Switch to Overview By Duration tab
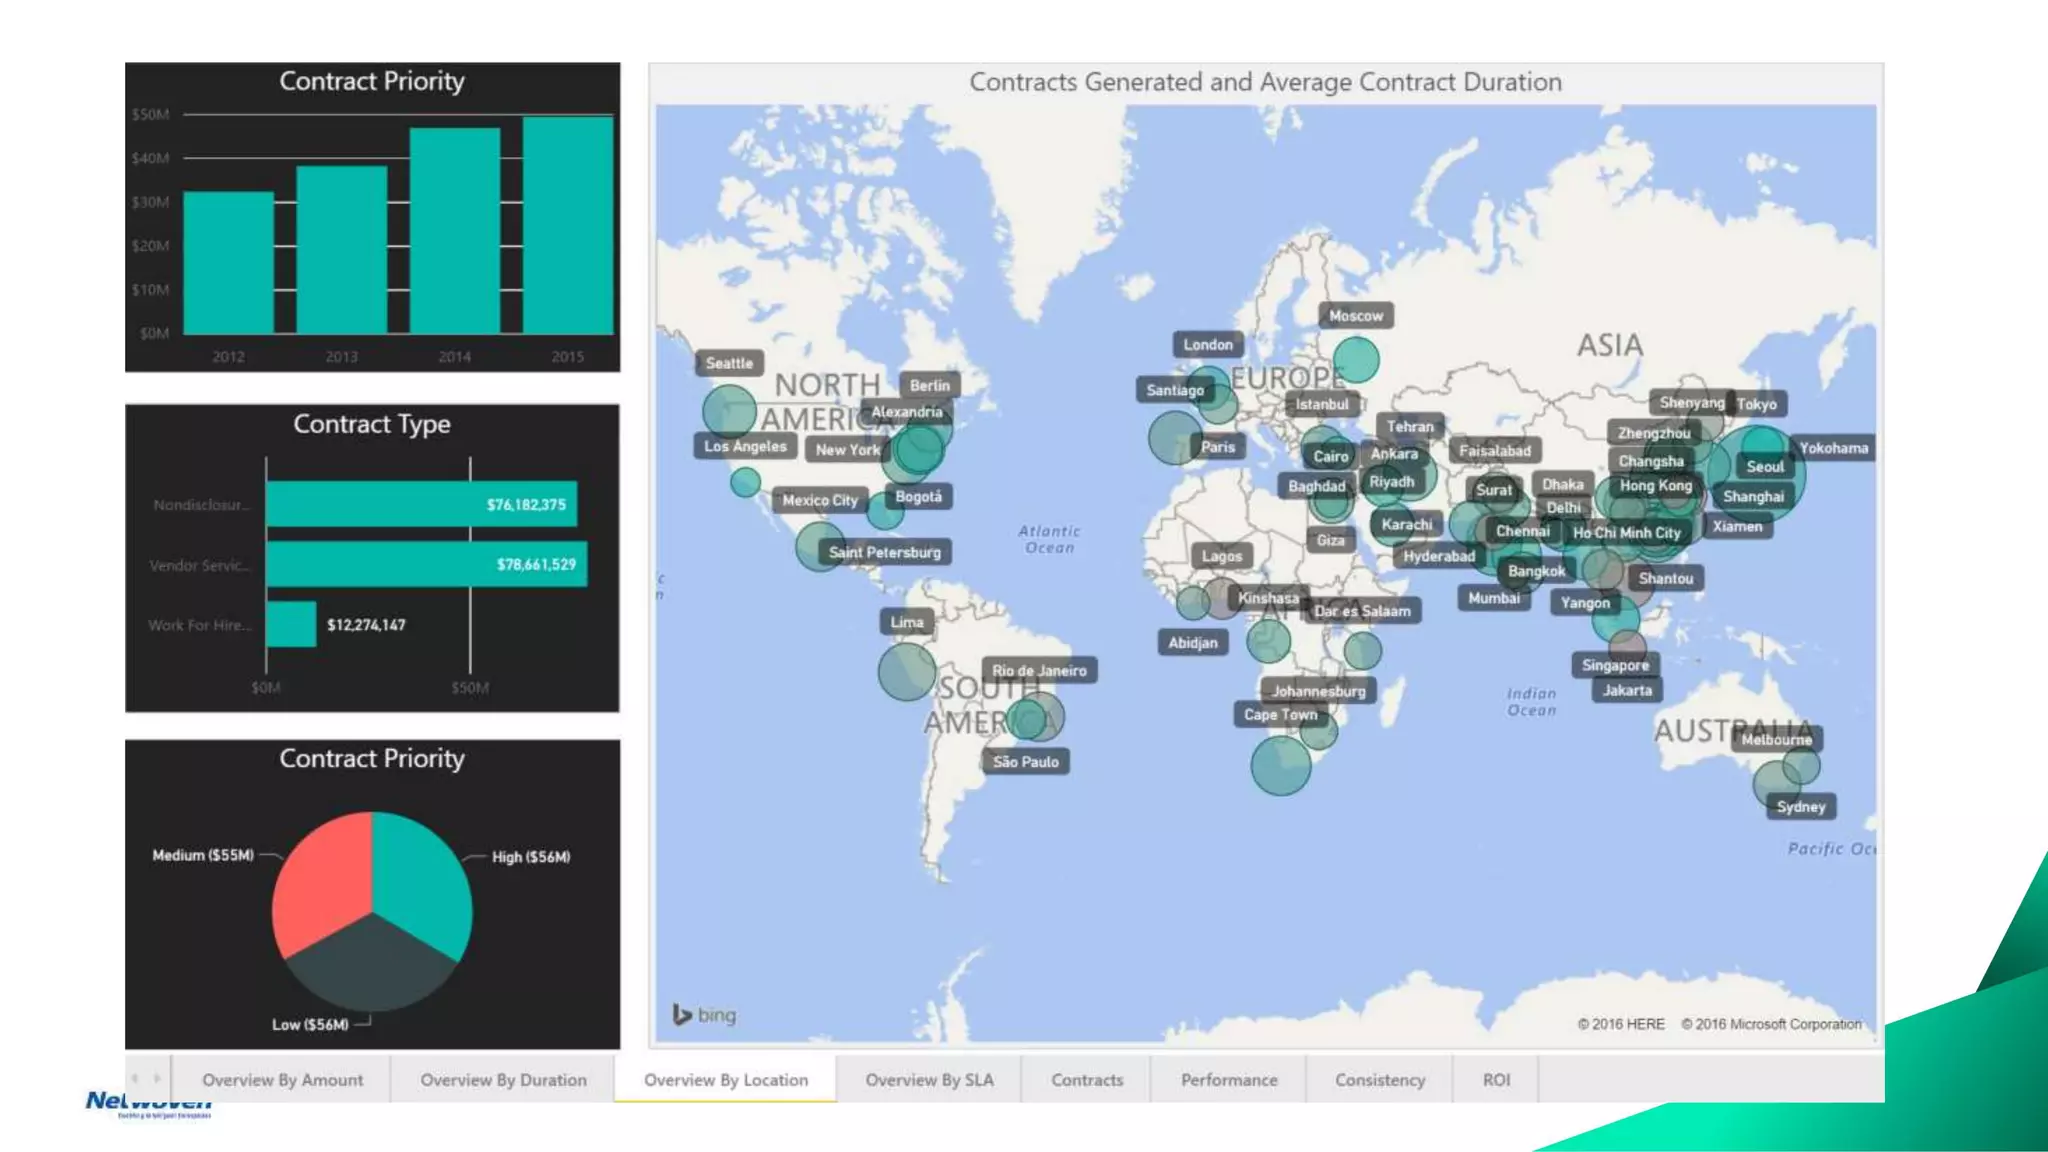2048x1152 pixels. click(x=503, y=1080)
